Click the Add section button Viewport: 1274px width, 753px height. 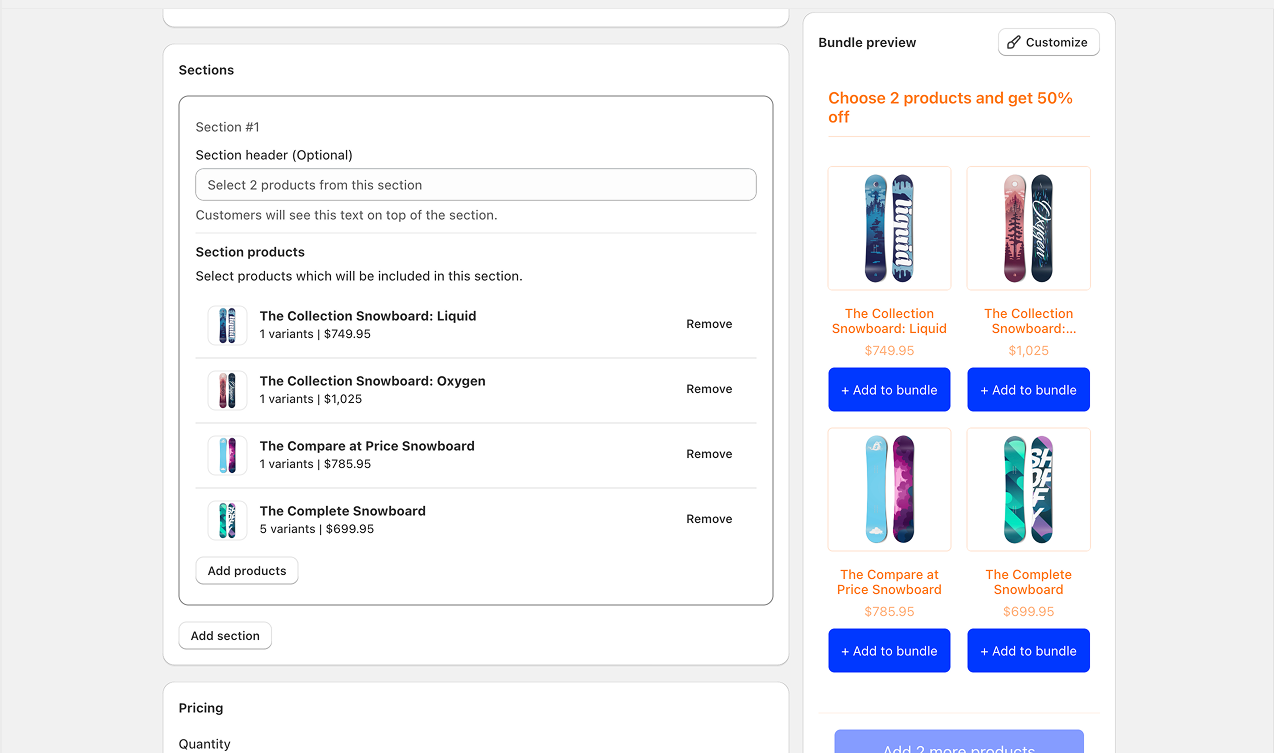point(225,636)
